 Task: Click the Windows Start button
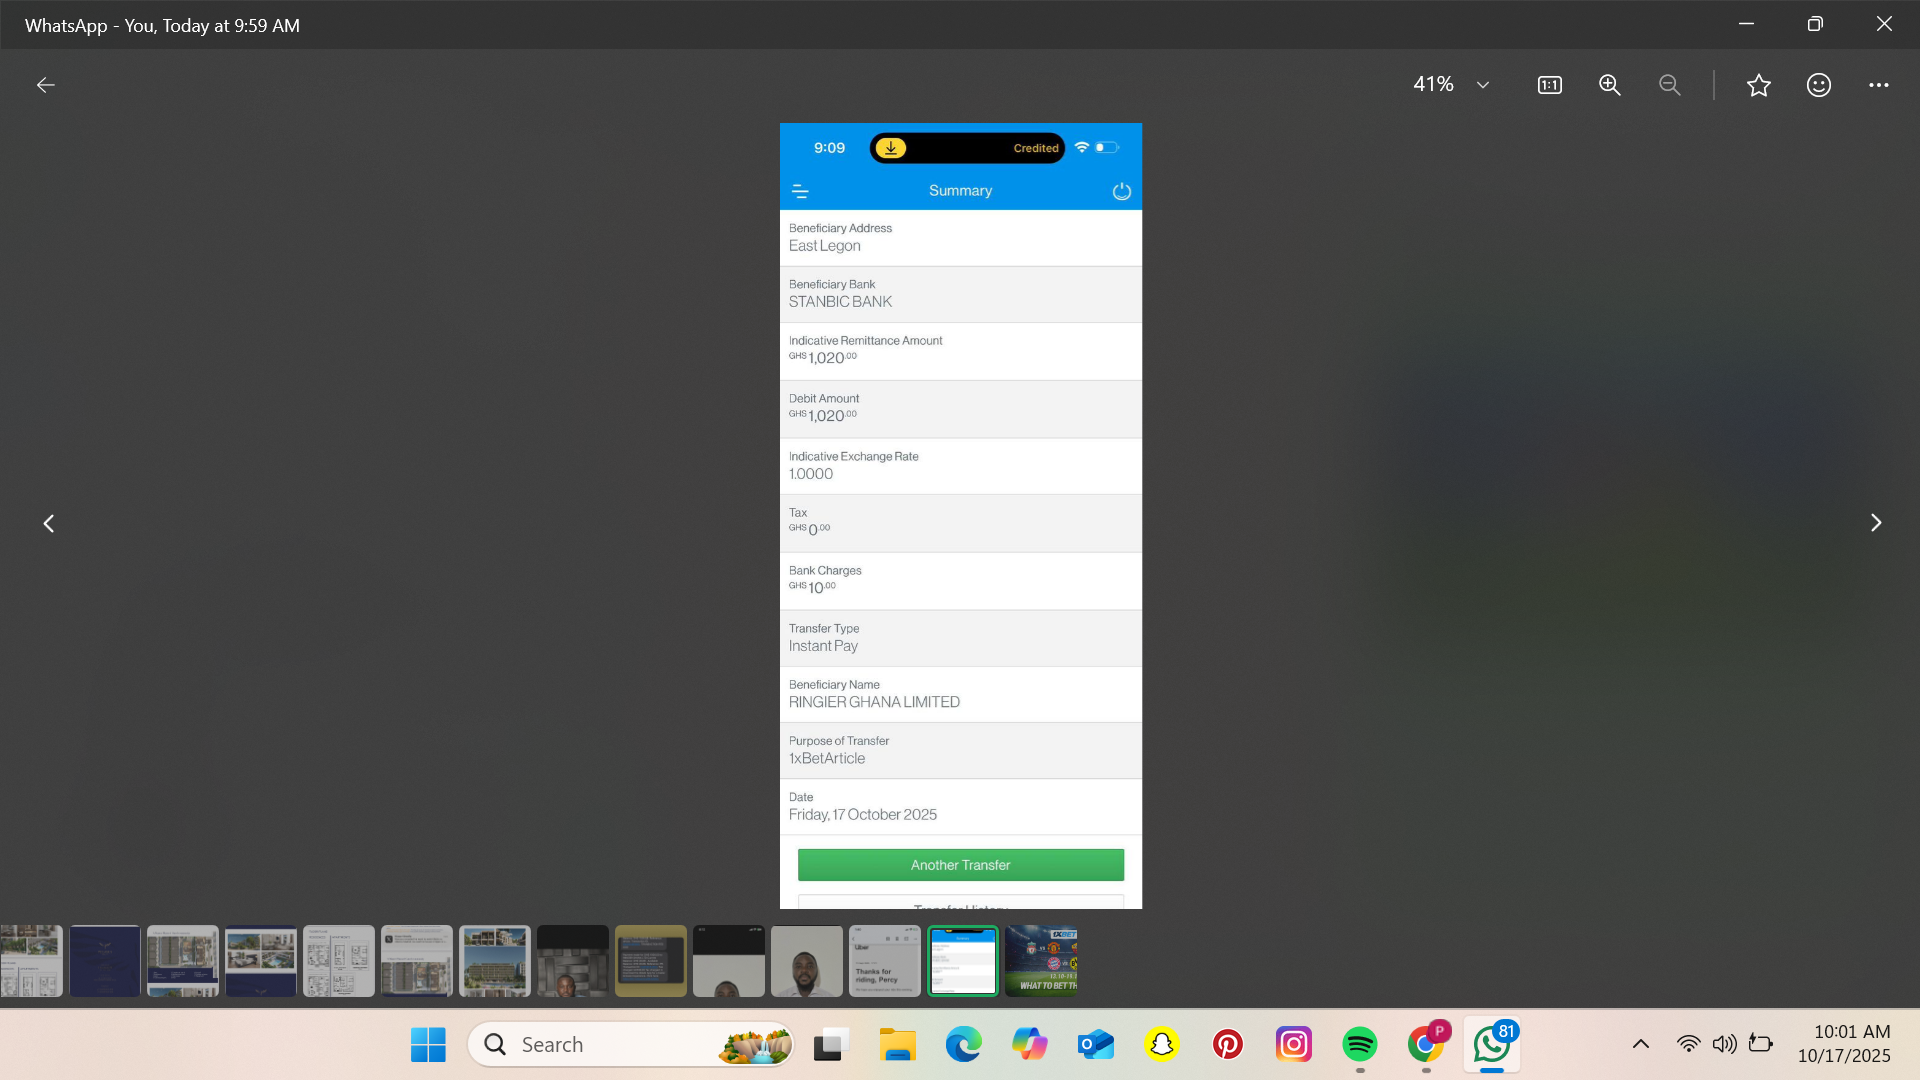coord(428,1044)
